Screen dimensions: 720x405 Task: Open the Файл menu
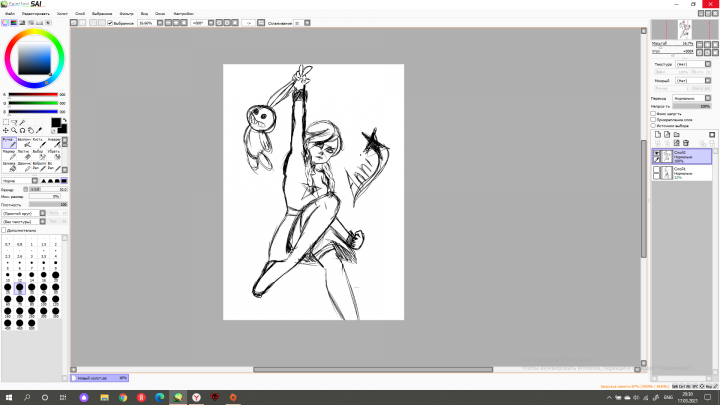click(10, 14)
